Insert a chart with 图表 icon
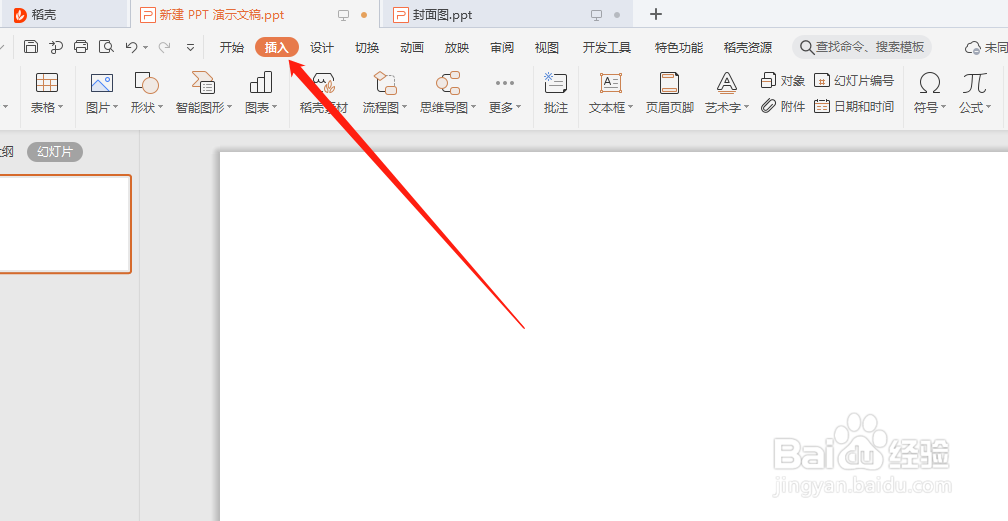This screenshot has width=1008, height=521. (261, 83)
